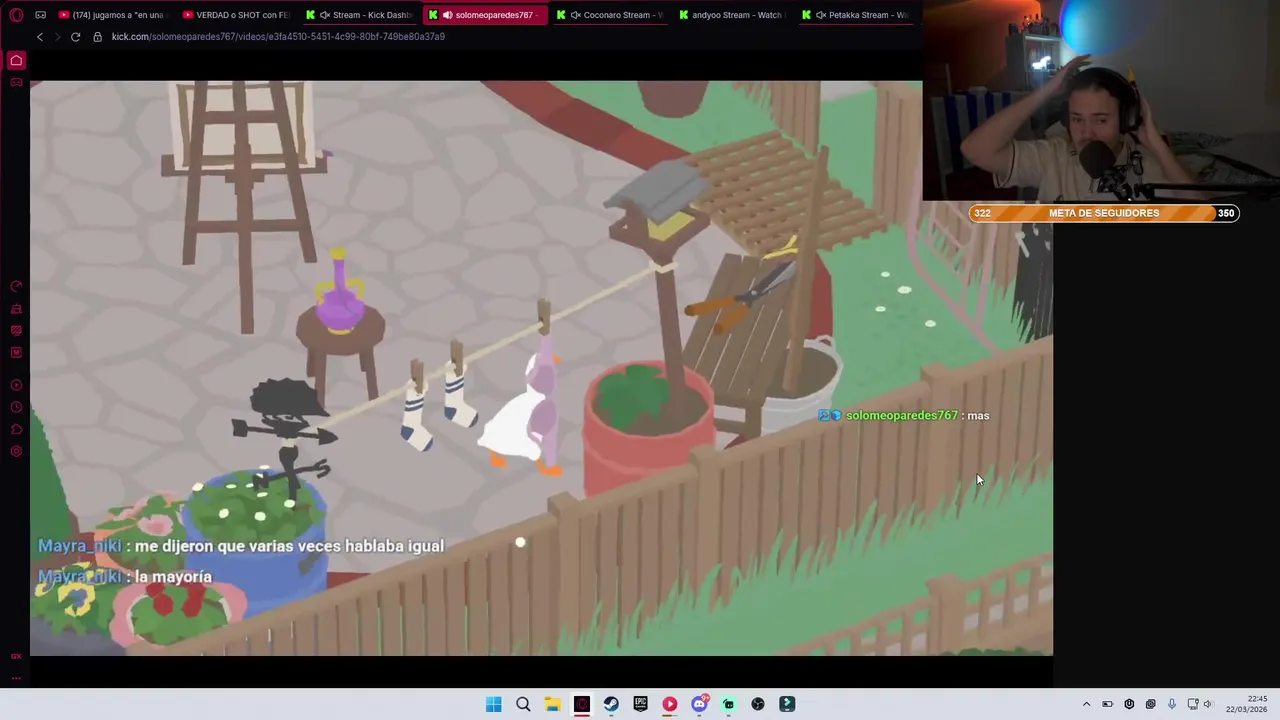Viewport: 1280px width, 720px height.
Task: Open Settings gear icon in sidebar
Action: [x=16, y=451]
